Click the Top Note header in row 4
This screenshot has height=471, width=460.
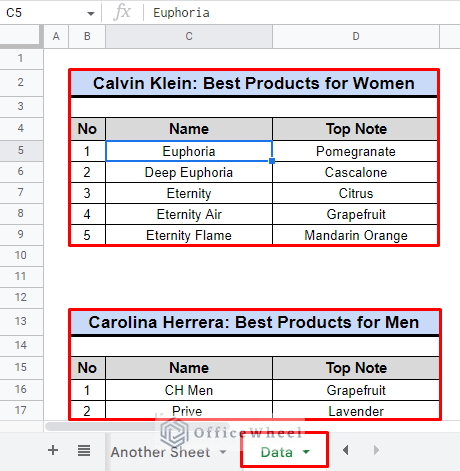click(355, 129)
